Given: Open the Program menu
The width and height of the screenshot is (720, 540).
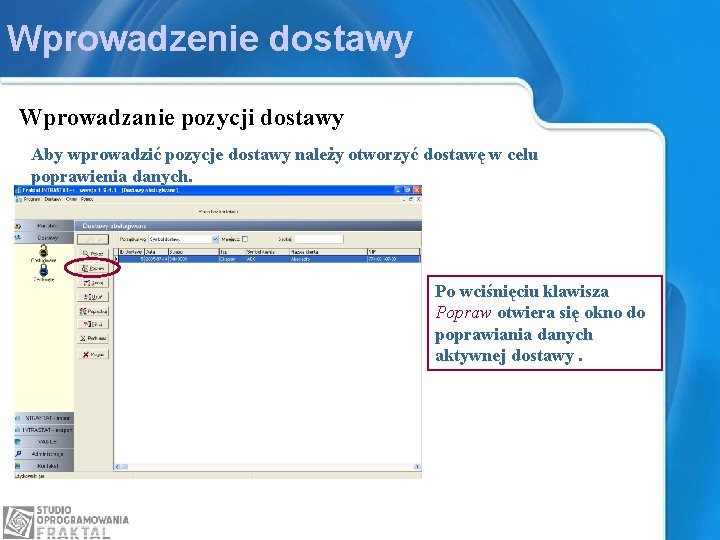Looking at the screenshot, I should click(31, 200).
